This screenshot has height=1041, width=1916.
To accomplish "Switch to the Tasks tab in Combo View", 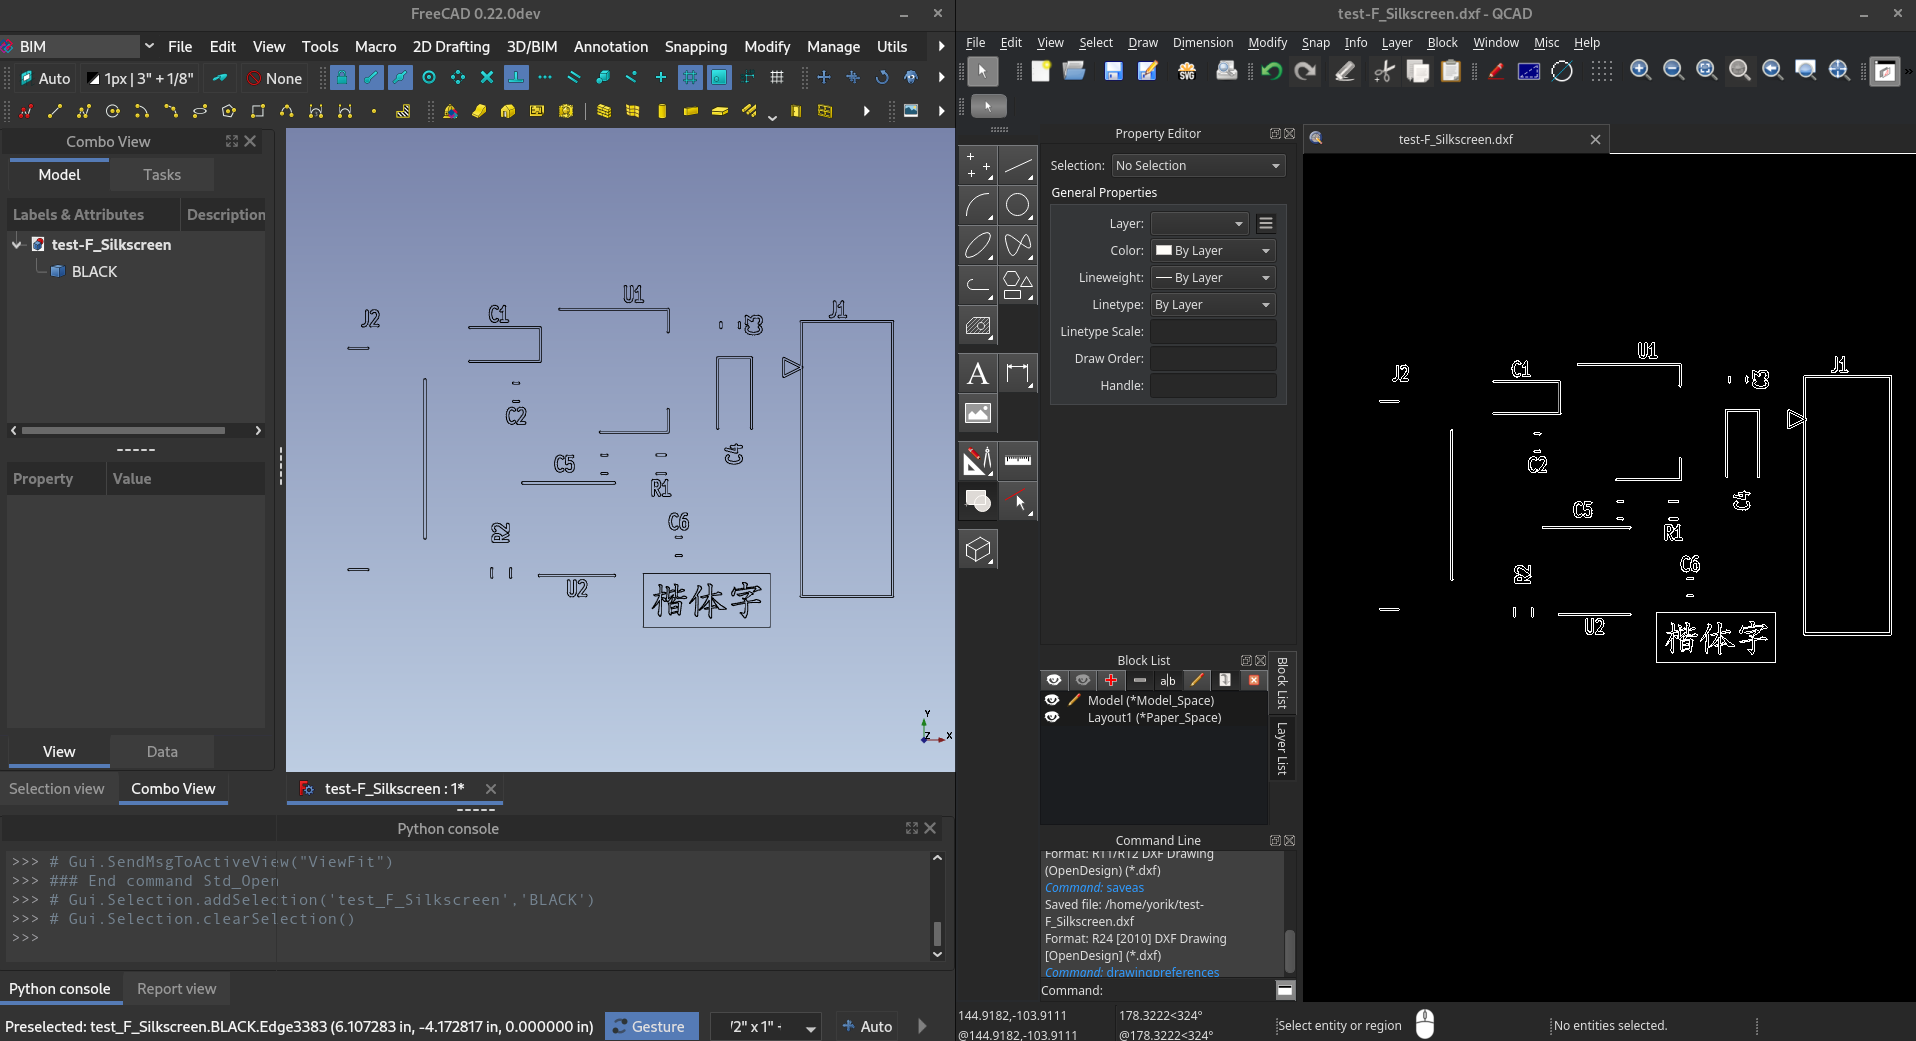I will pyautogui.click(x=161, y=174).
